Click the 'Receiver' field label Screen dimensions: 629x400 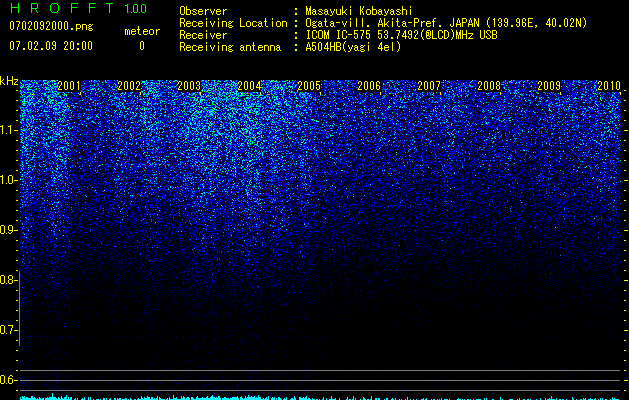point(203,35)
